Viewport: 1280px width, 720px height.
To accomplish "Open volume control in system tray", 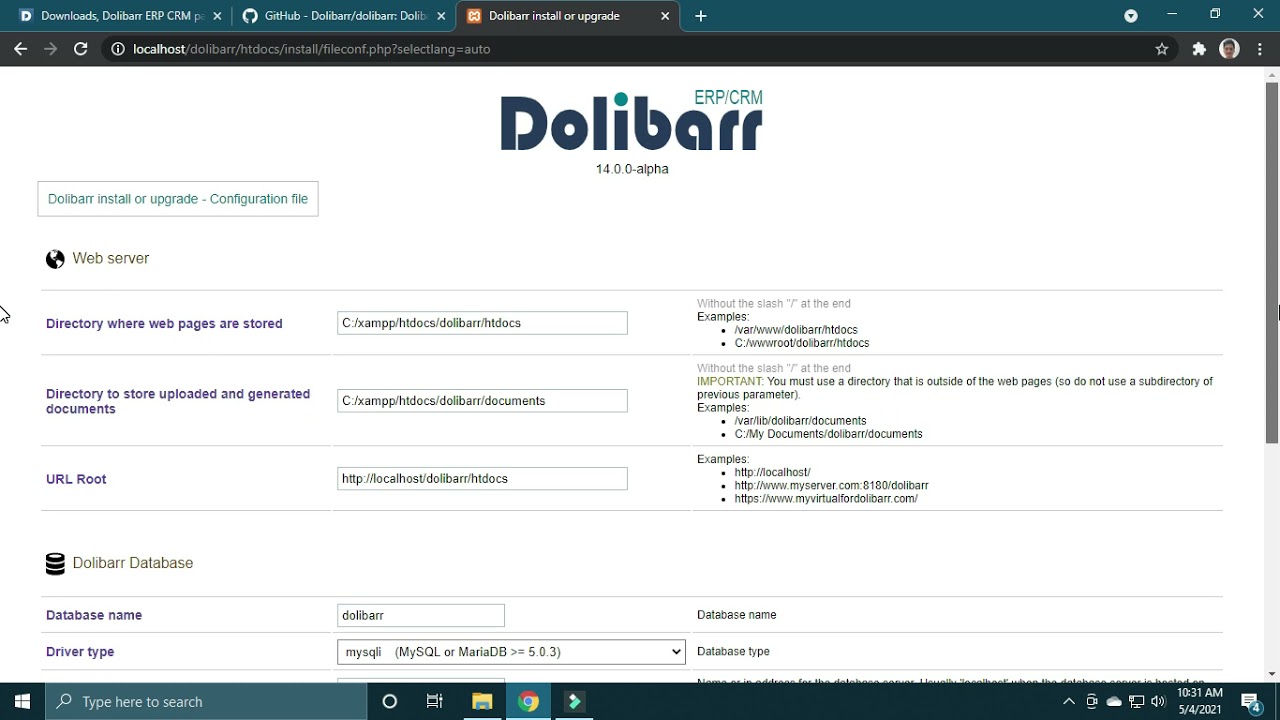I will point(1158,701).
